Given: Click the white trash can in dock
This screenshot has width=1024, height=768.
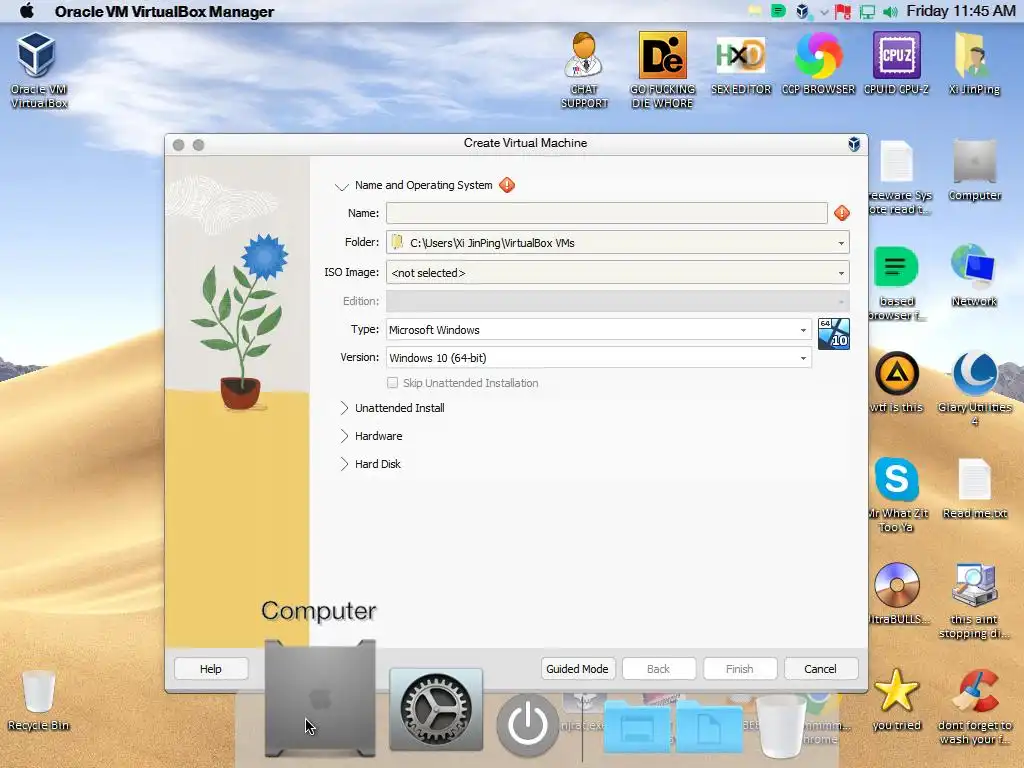Looking at the screenshot, I should [x=781, y=726].
